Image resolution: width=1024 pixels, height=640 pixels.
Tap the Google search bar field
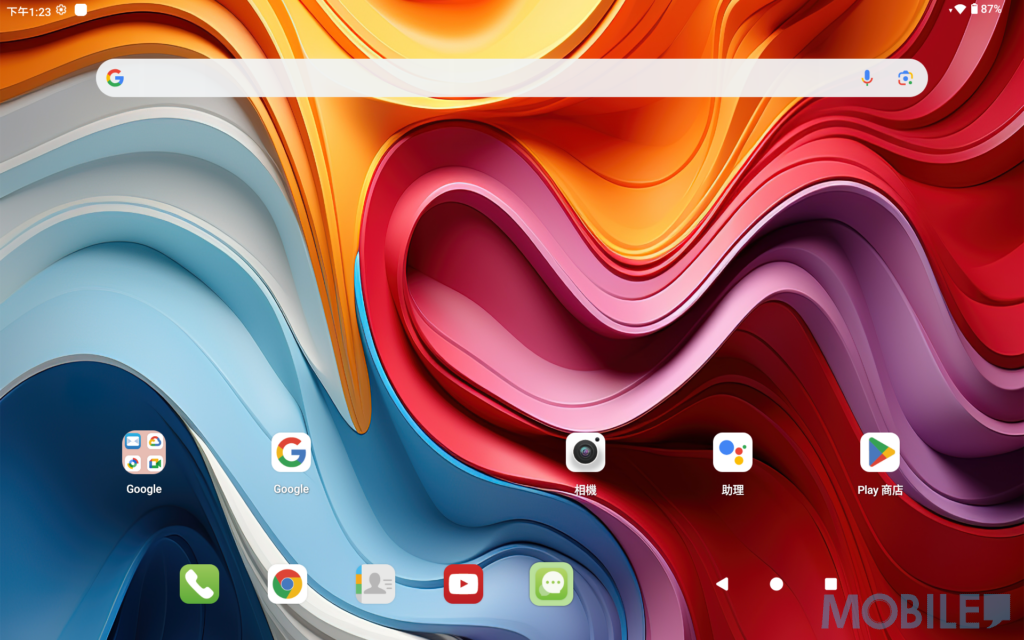click(x=490, y=78)
